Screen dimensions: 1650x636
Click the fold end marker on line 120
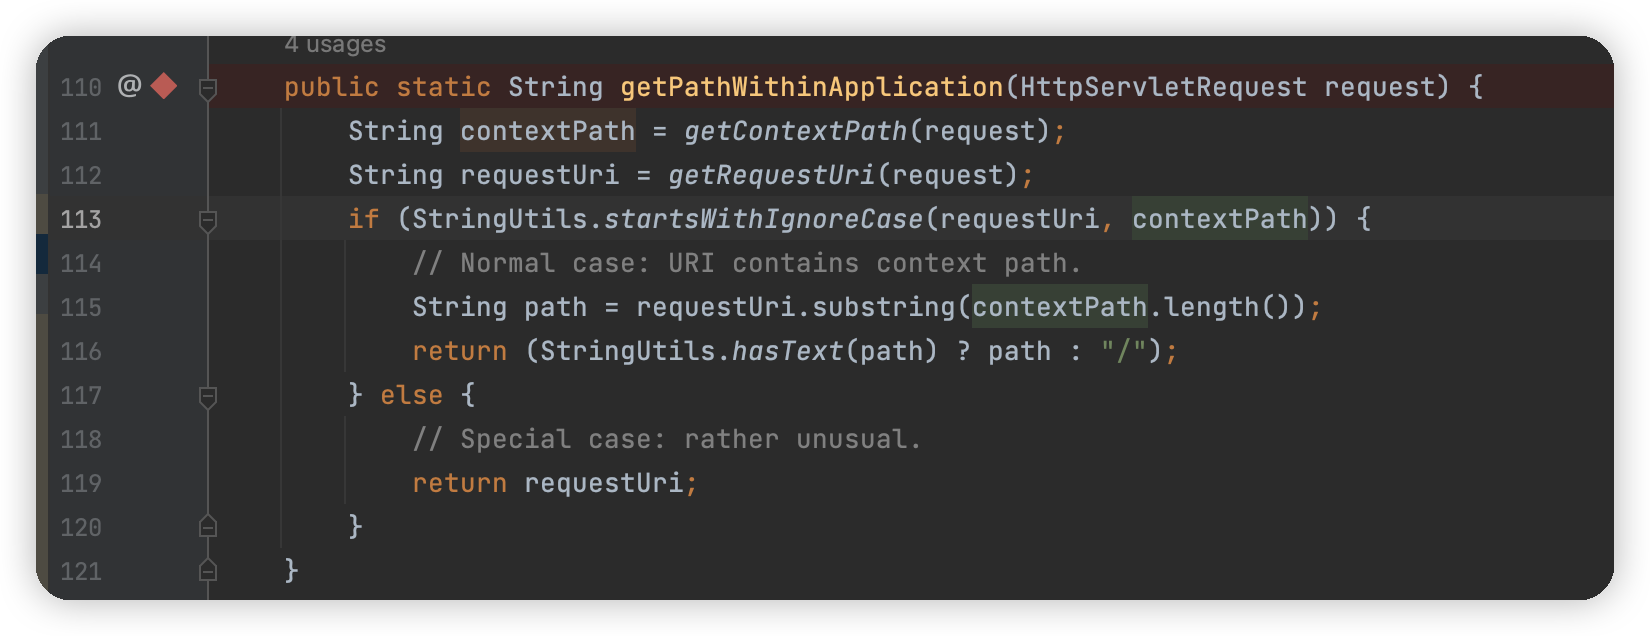pos(208,526)
